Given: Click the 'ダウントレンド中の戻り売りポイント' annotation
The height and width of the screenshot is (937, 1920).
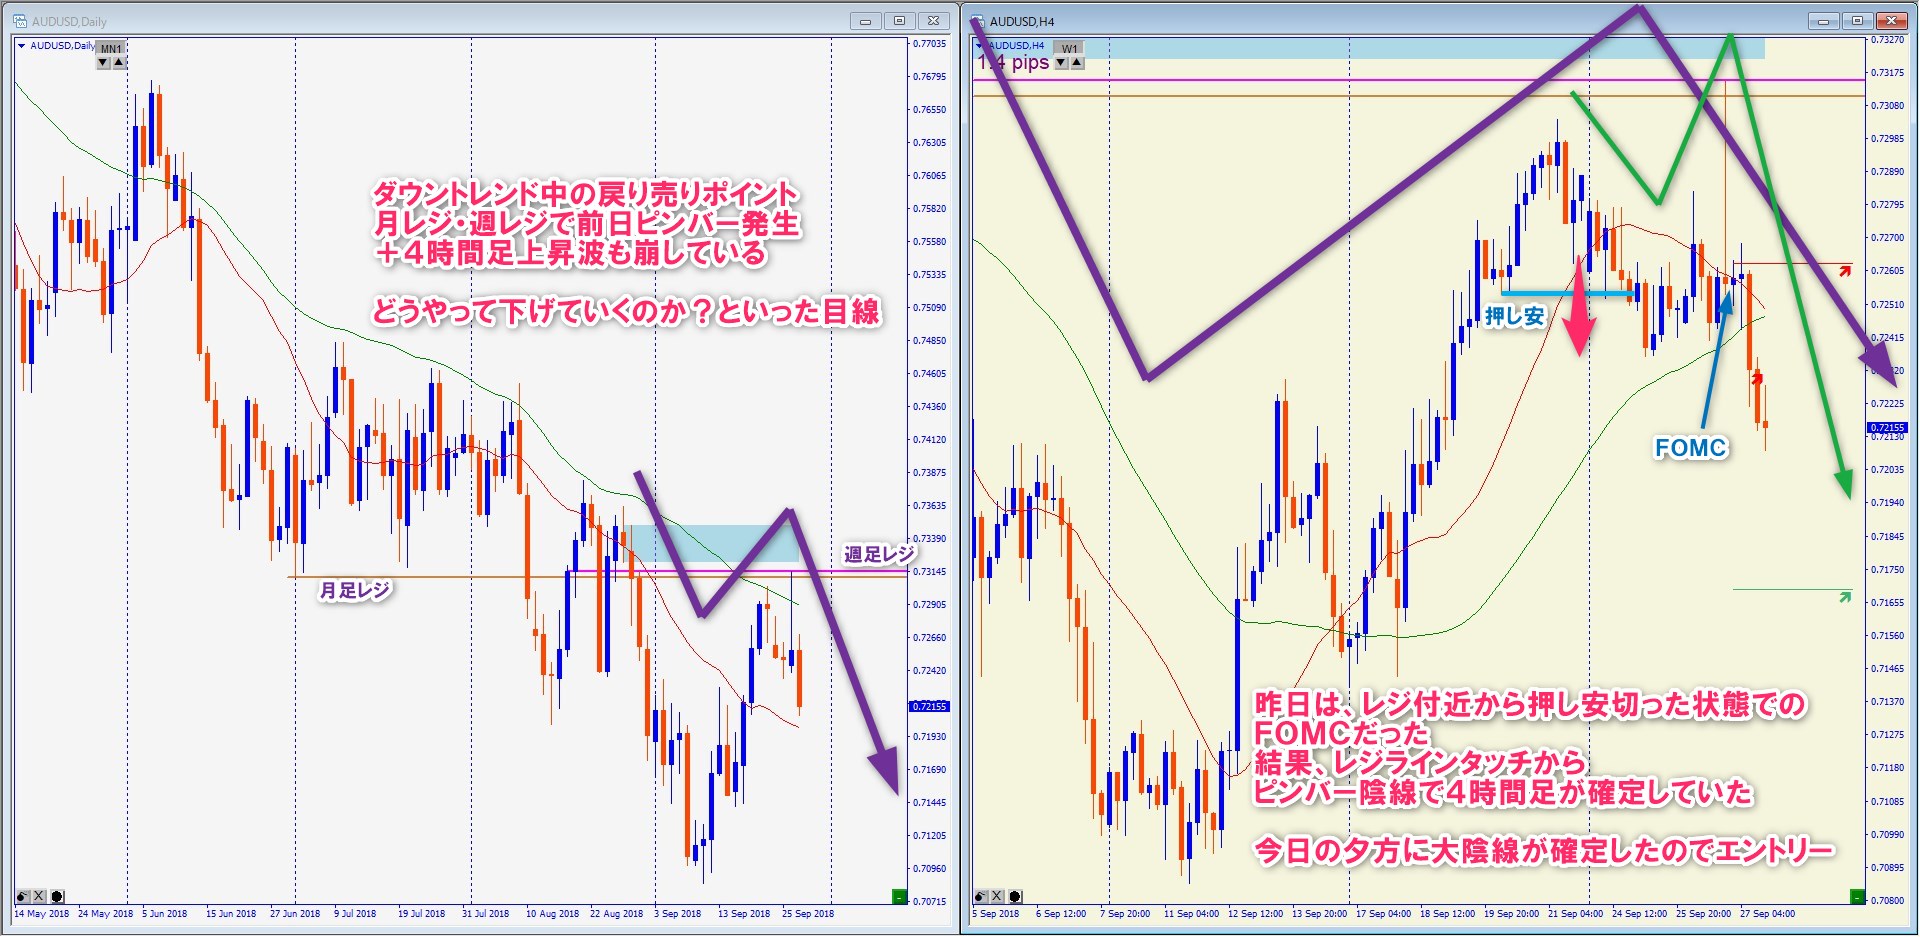Looking at the screenshot, I should [x=586, y=193].
